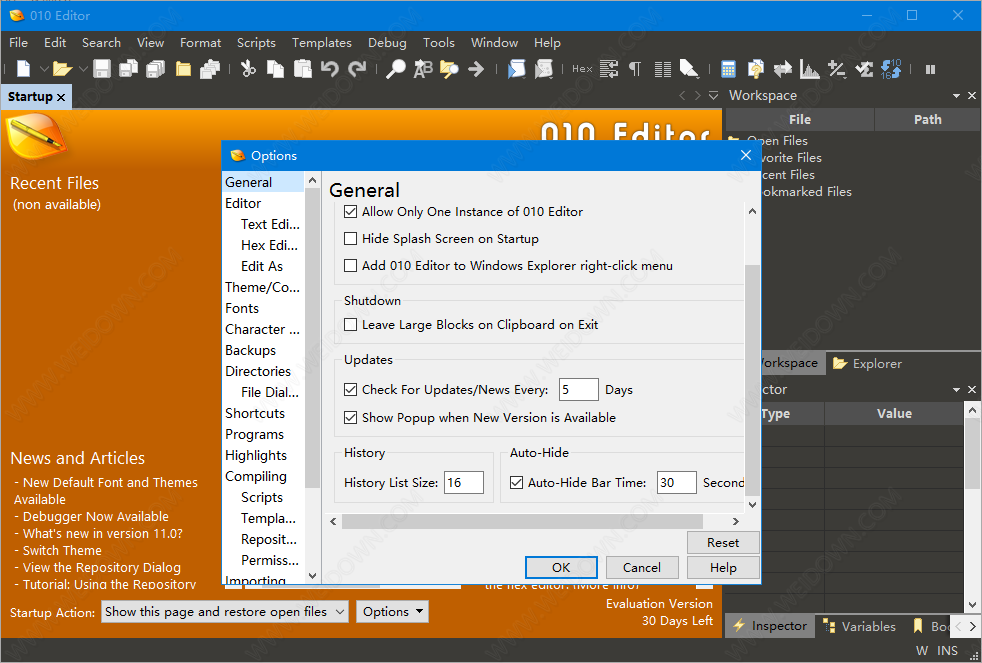The height and width of the screenshot is (663, 982).
Task: Click the Run Template icon
Action: pos(544,69)
